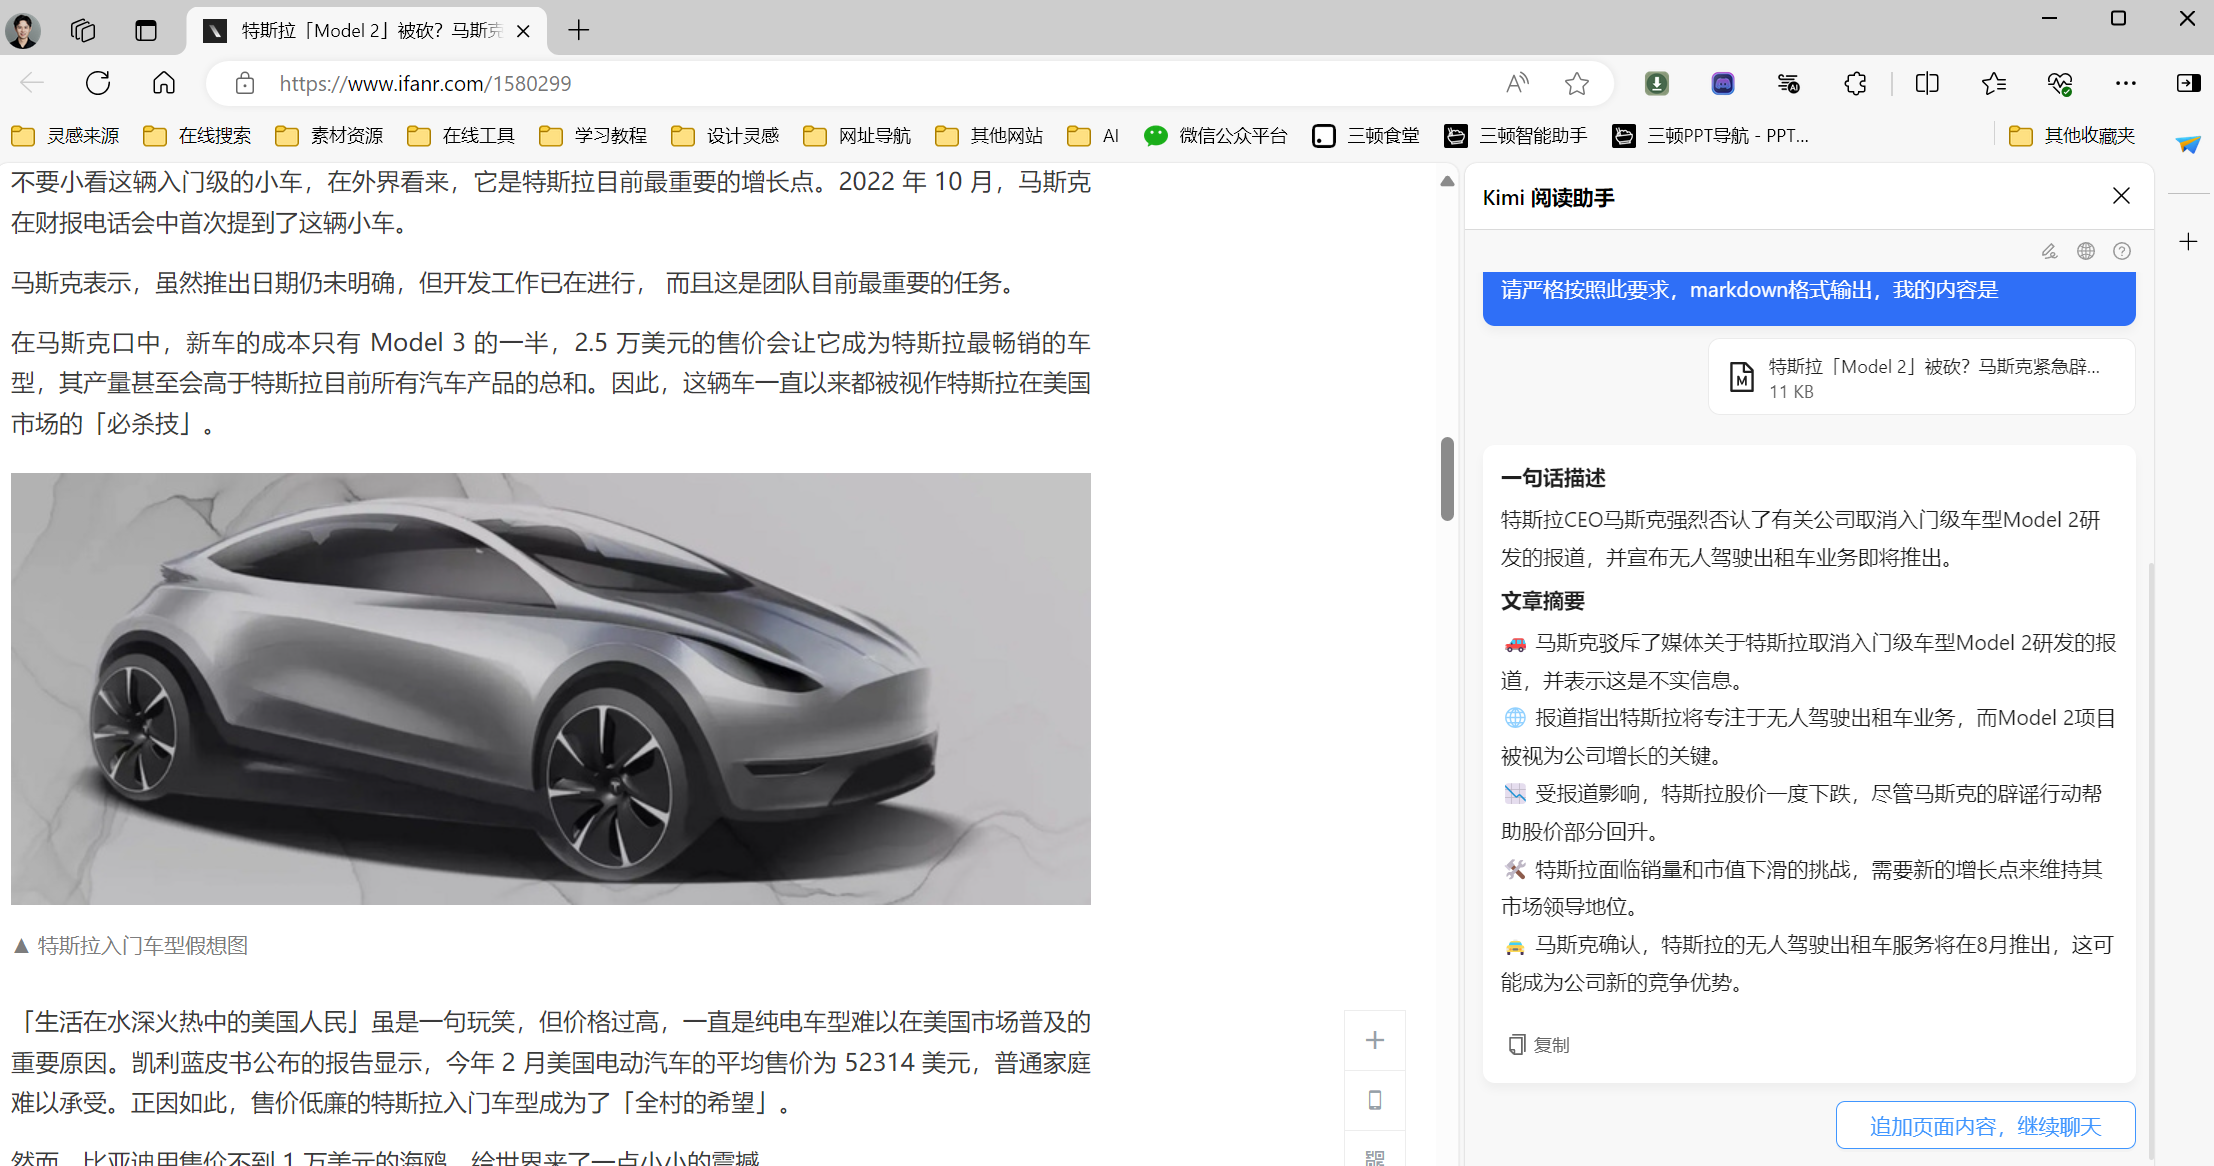Click the Kimi panel pen edit icon
The width and height of the screenshot is (2214, 1166).
coord(2049,251)
